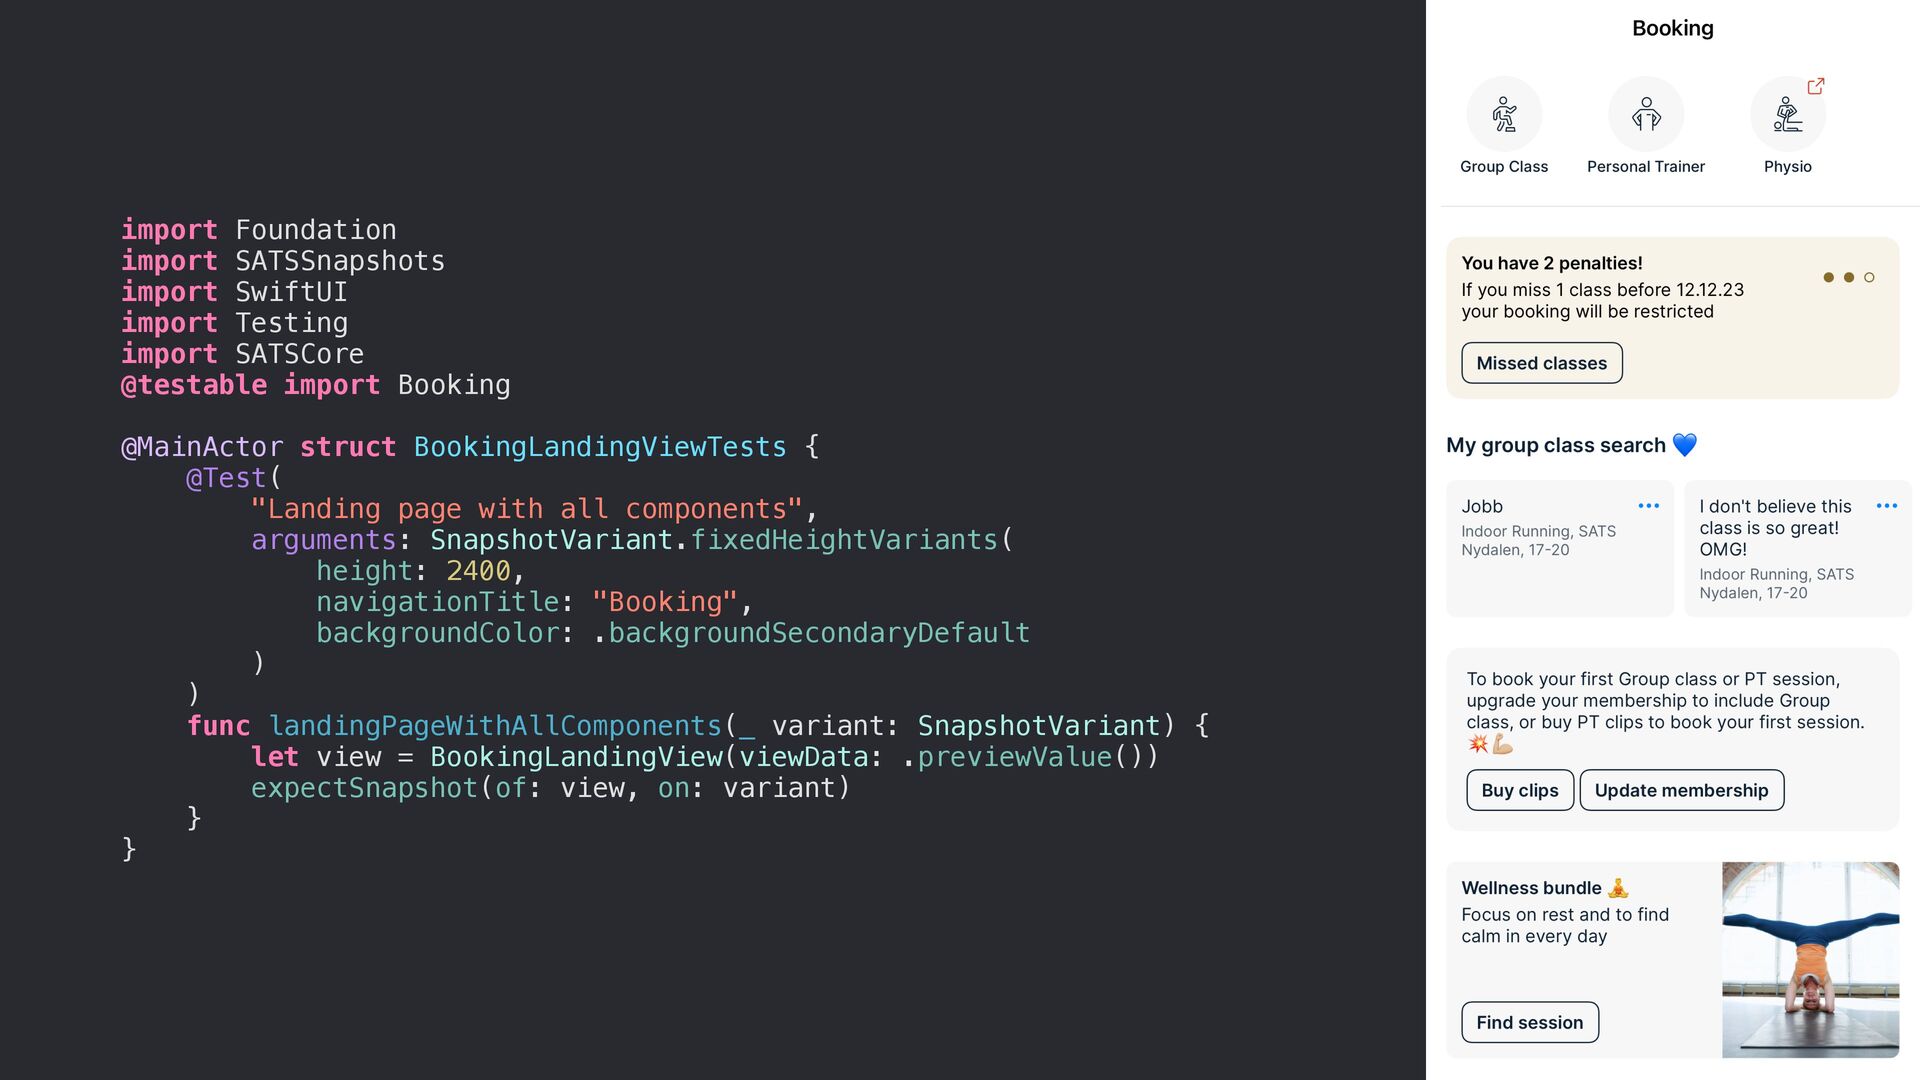The image size is (1920, 1080).
Task: Select the third empty penalty indicator dot
Action: (1869, 277)
